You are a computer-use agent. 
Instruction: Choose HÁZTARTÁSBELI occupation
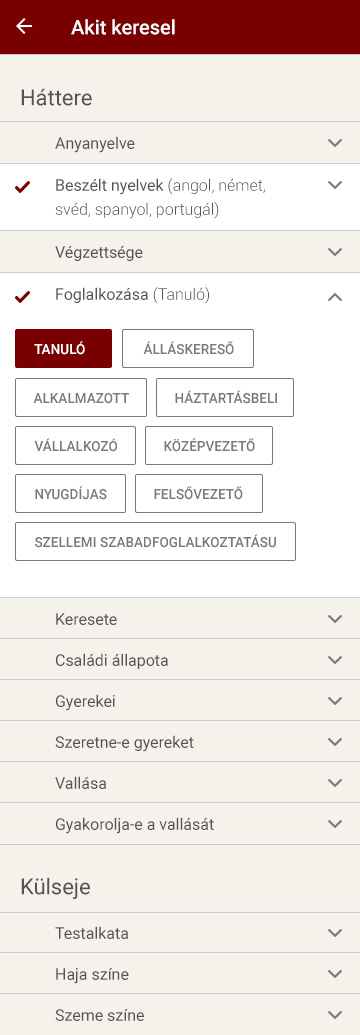[225, 397]
